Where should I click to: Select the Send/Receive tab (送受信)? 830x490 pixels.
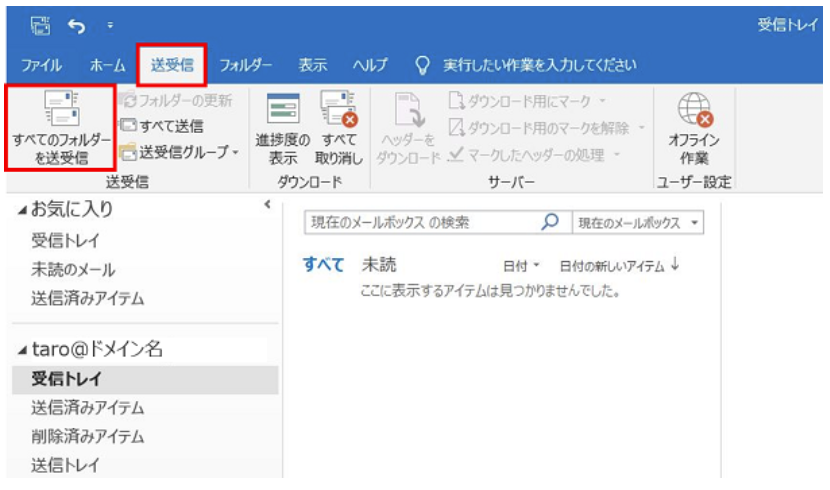[x=172, y=65]
